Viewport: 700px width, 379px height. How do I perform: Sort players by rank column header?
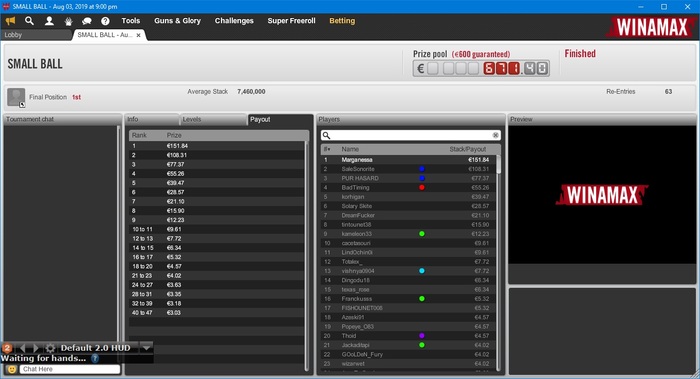coord(327,149)
